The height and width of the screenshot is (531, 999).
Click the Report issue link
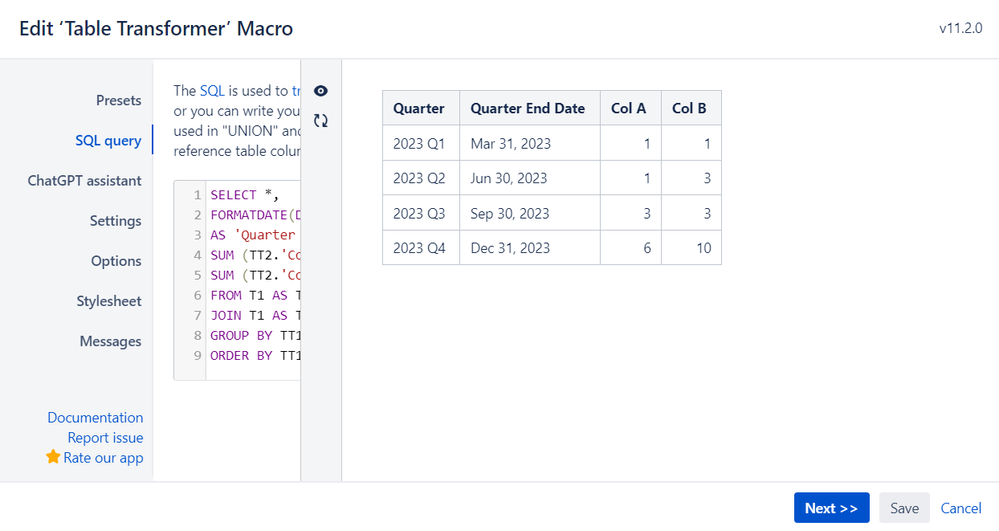pos(105,437)
